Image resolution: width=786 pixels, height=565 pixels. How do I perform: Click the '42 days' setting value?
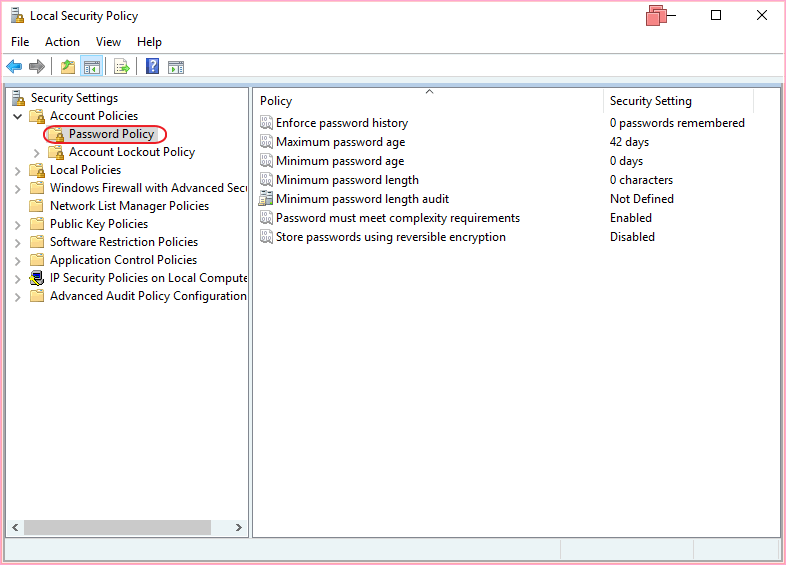pyautogui.click(x=629, y=142)
